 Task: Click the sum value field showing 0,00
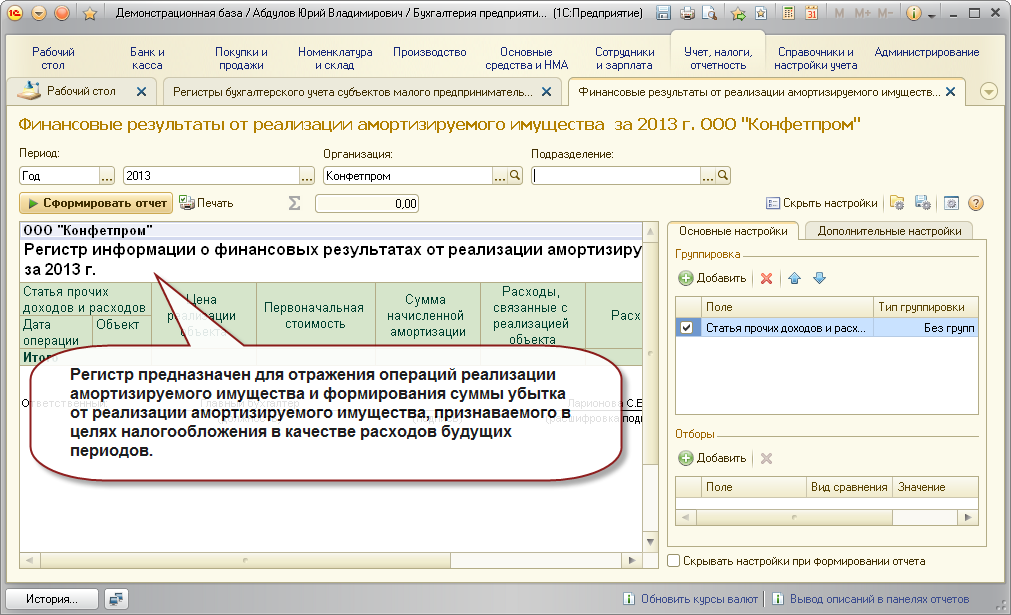[x=366, y=204]
